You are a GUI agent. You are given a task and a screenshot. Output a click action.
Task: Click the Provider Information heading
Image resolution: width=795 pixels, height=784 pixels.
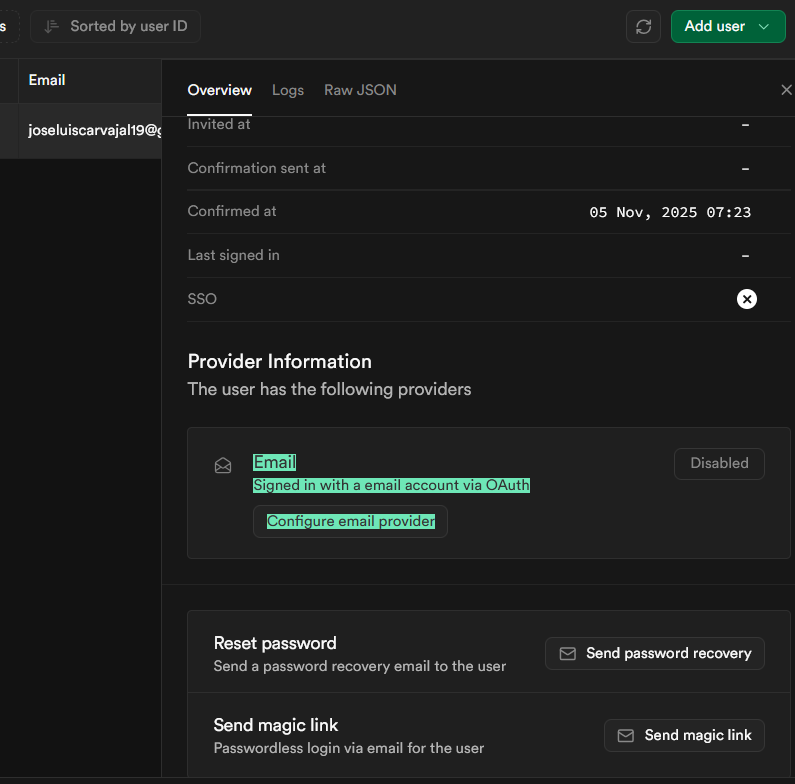279,361
